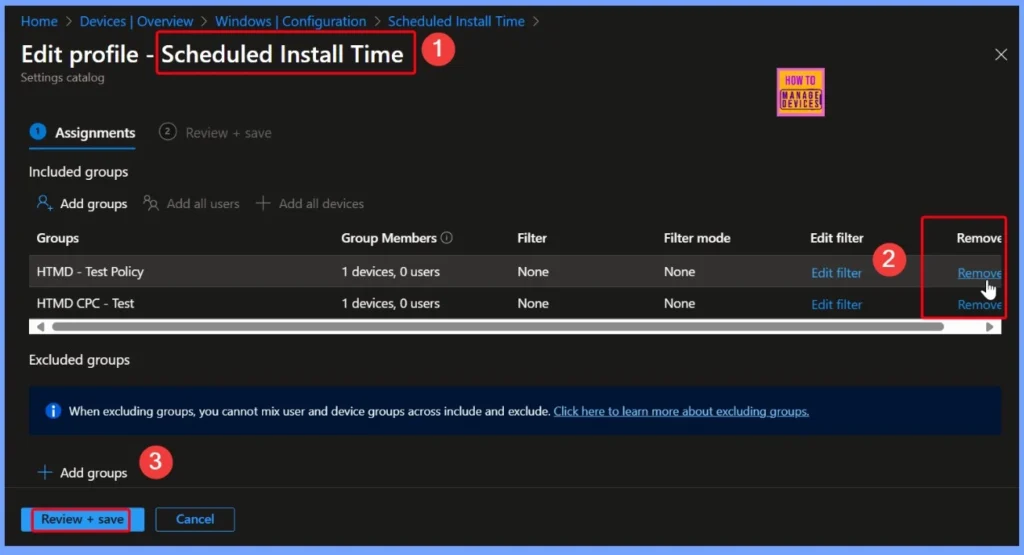
Task: Click the Add all devices plus icon
Action: [x=263, y=203]
